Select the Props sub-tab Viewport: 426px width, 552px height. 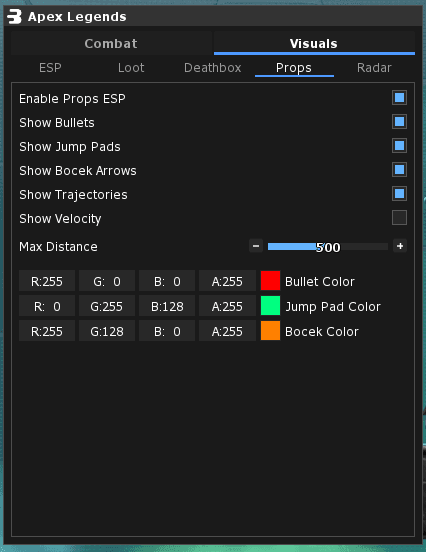coord(294,68)
